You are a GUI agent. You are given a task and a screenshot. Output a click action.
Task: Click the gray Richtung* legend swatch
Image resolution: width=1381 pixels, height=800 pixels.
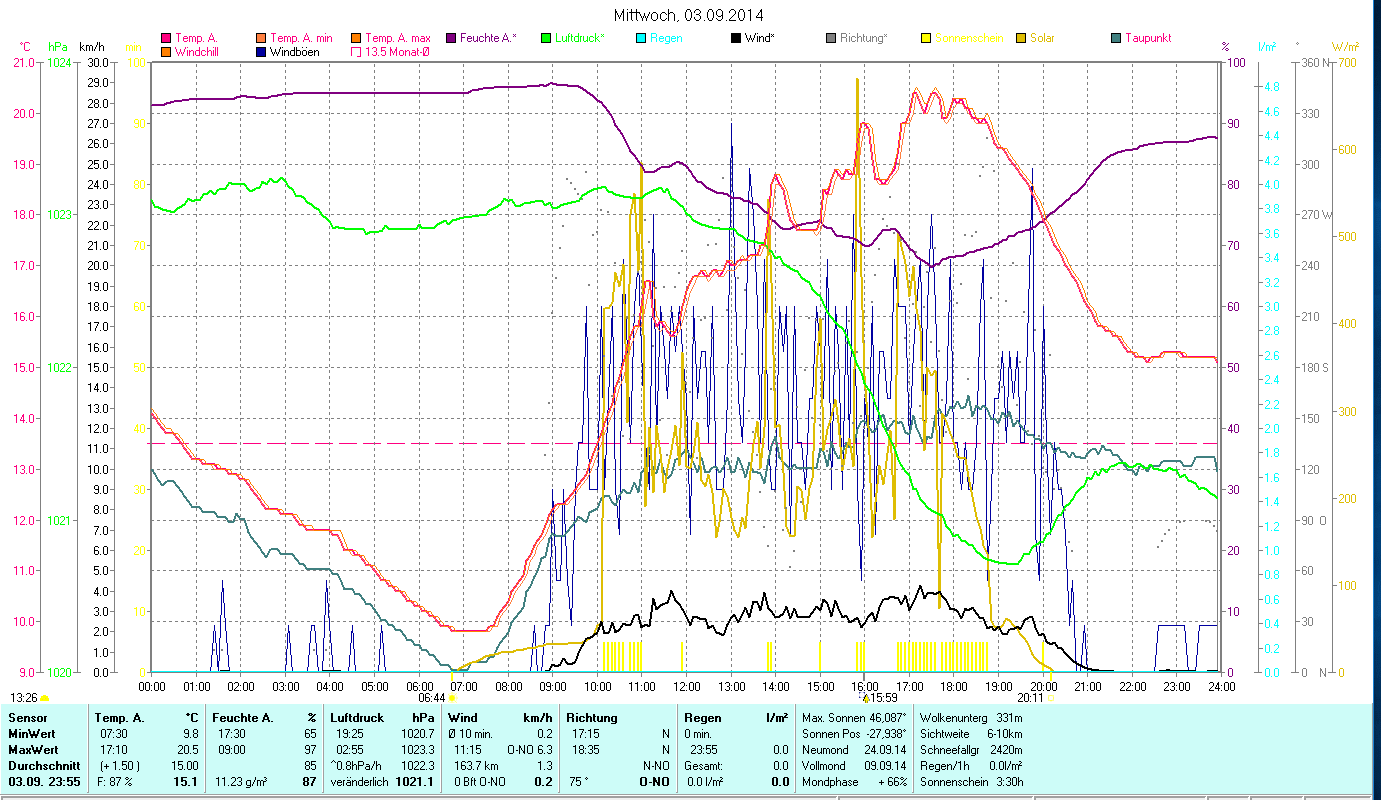click(x=831, y=38)
